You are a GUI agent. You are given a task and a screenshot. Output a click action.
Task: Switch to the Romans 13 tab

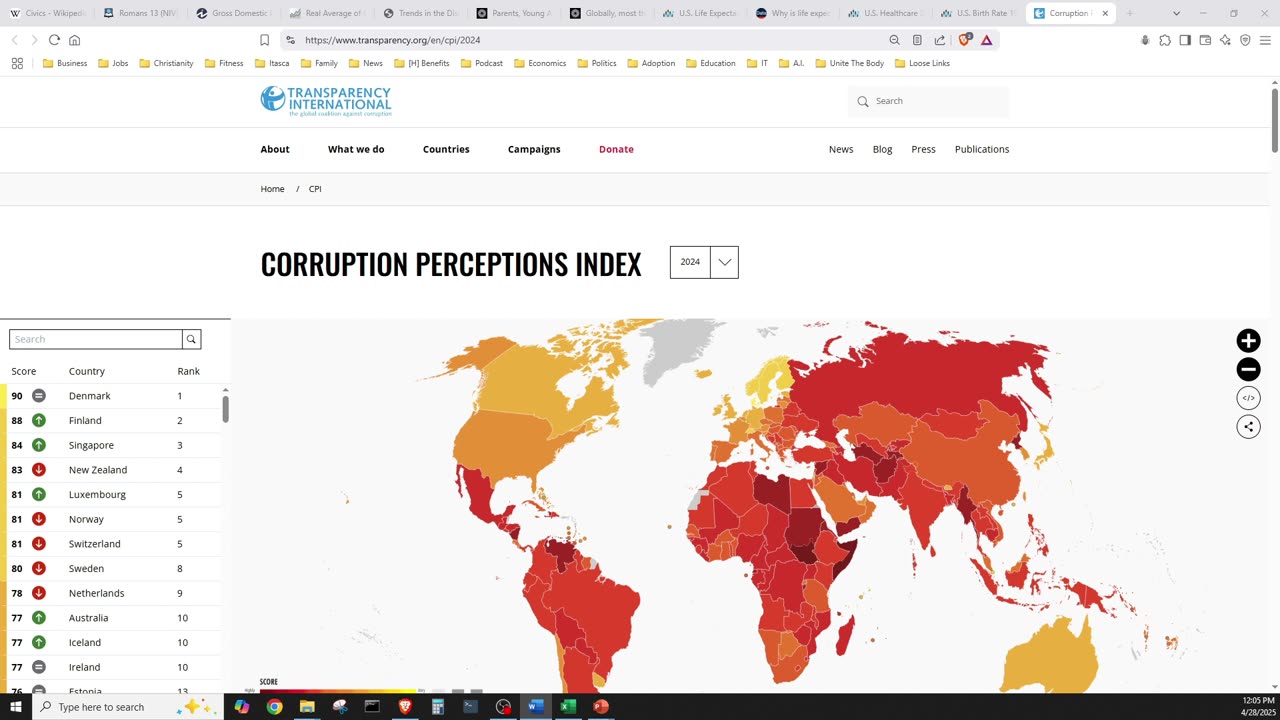pyautogui.click(x=140, y=13)
